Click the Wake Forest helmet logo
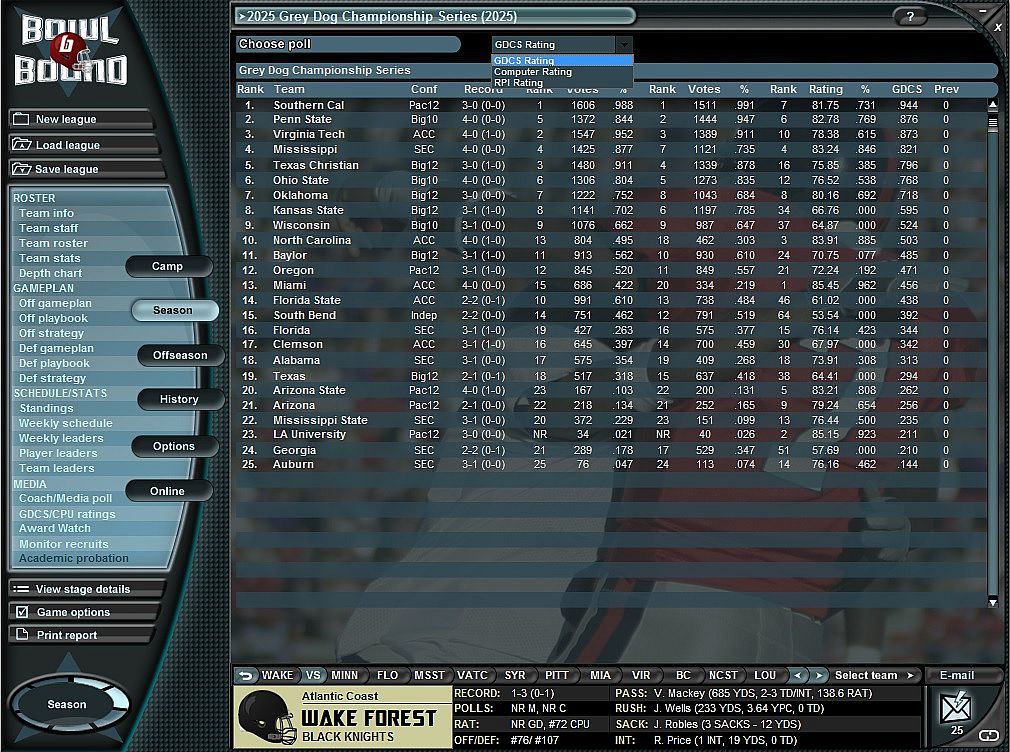The width and height of the screenshot is (1010, 752). pos(266,717)
